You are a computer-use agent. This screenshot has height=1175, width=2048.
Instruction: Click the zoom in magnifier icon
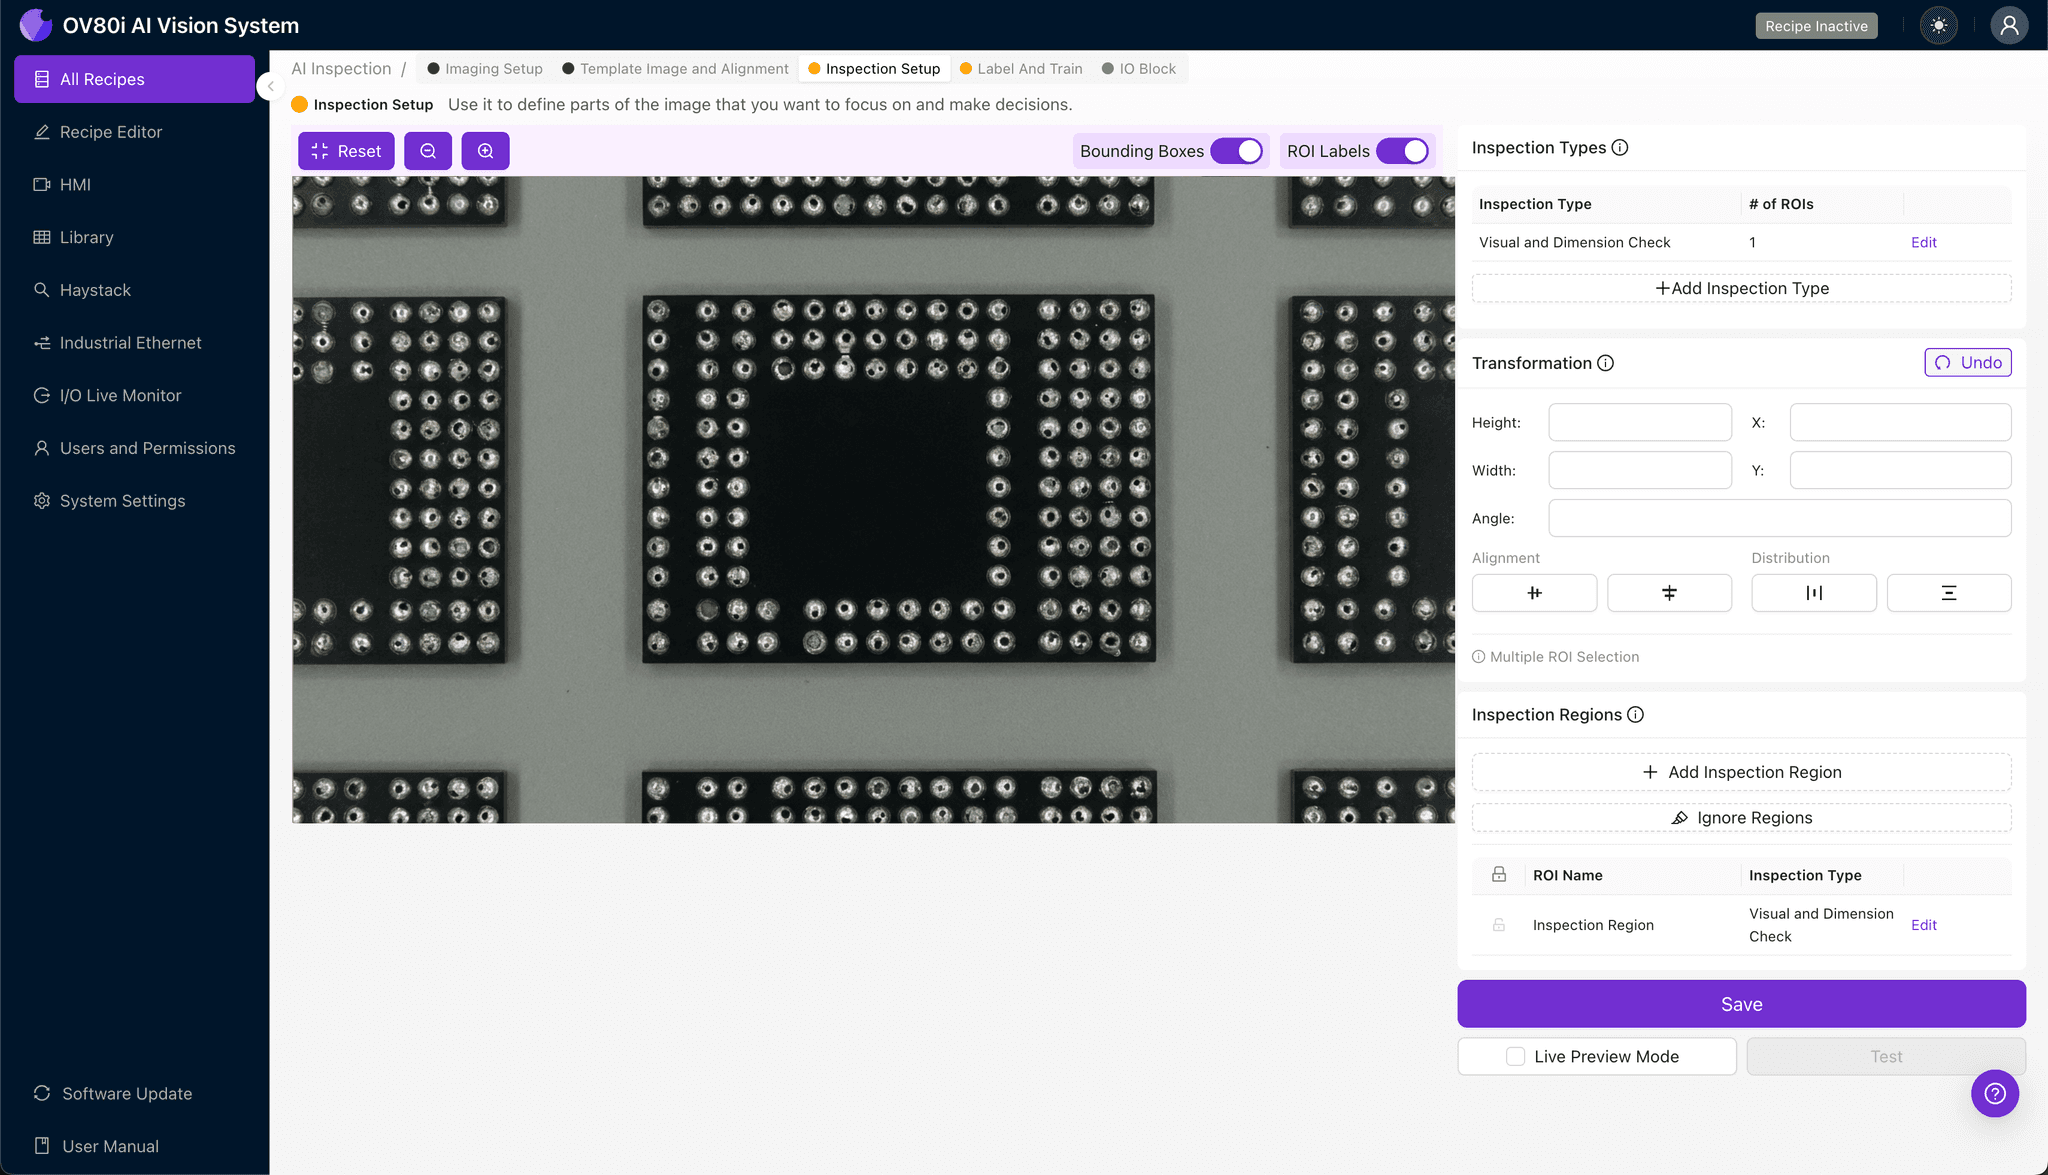pyautogui.click(x=485, y=151)
